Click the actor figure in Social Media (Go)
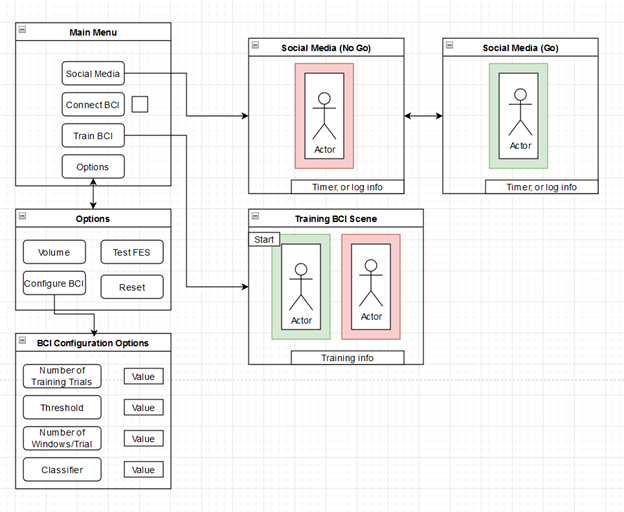This screenshot has width=624, height=512. 520,112
